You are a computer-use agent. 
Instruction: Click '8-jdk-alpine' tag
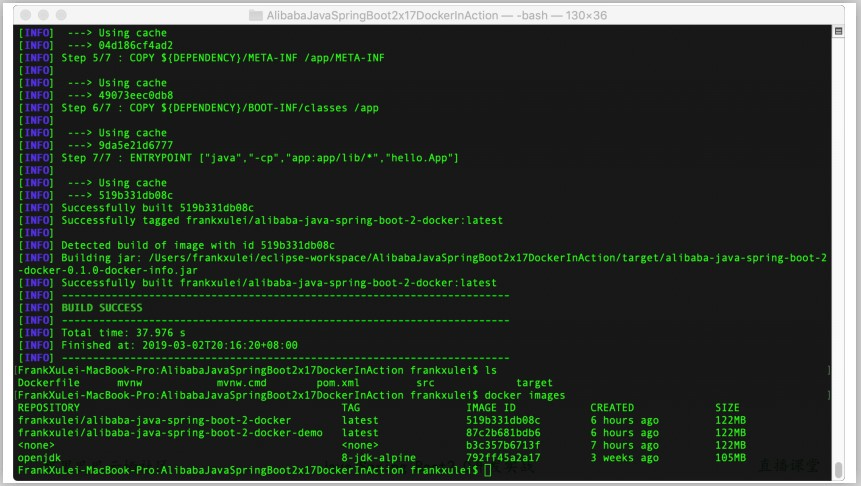click(378, 457)
